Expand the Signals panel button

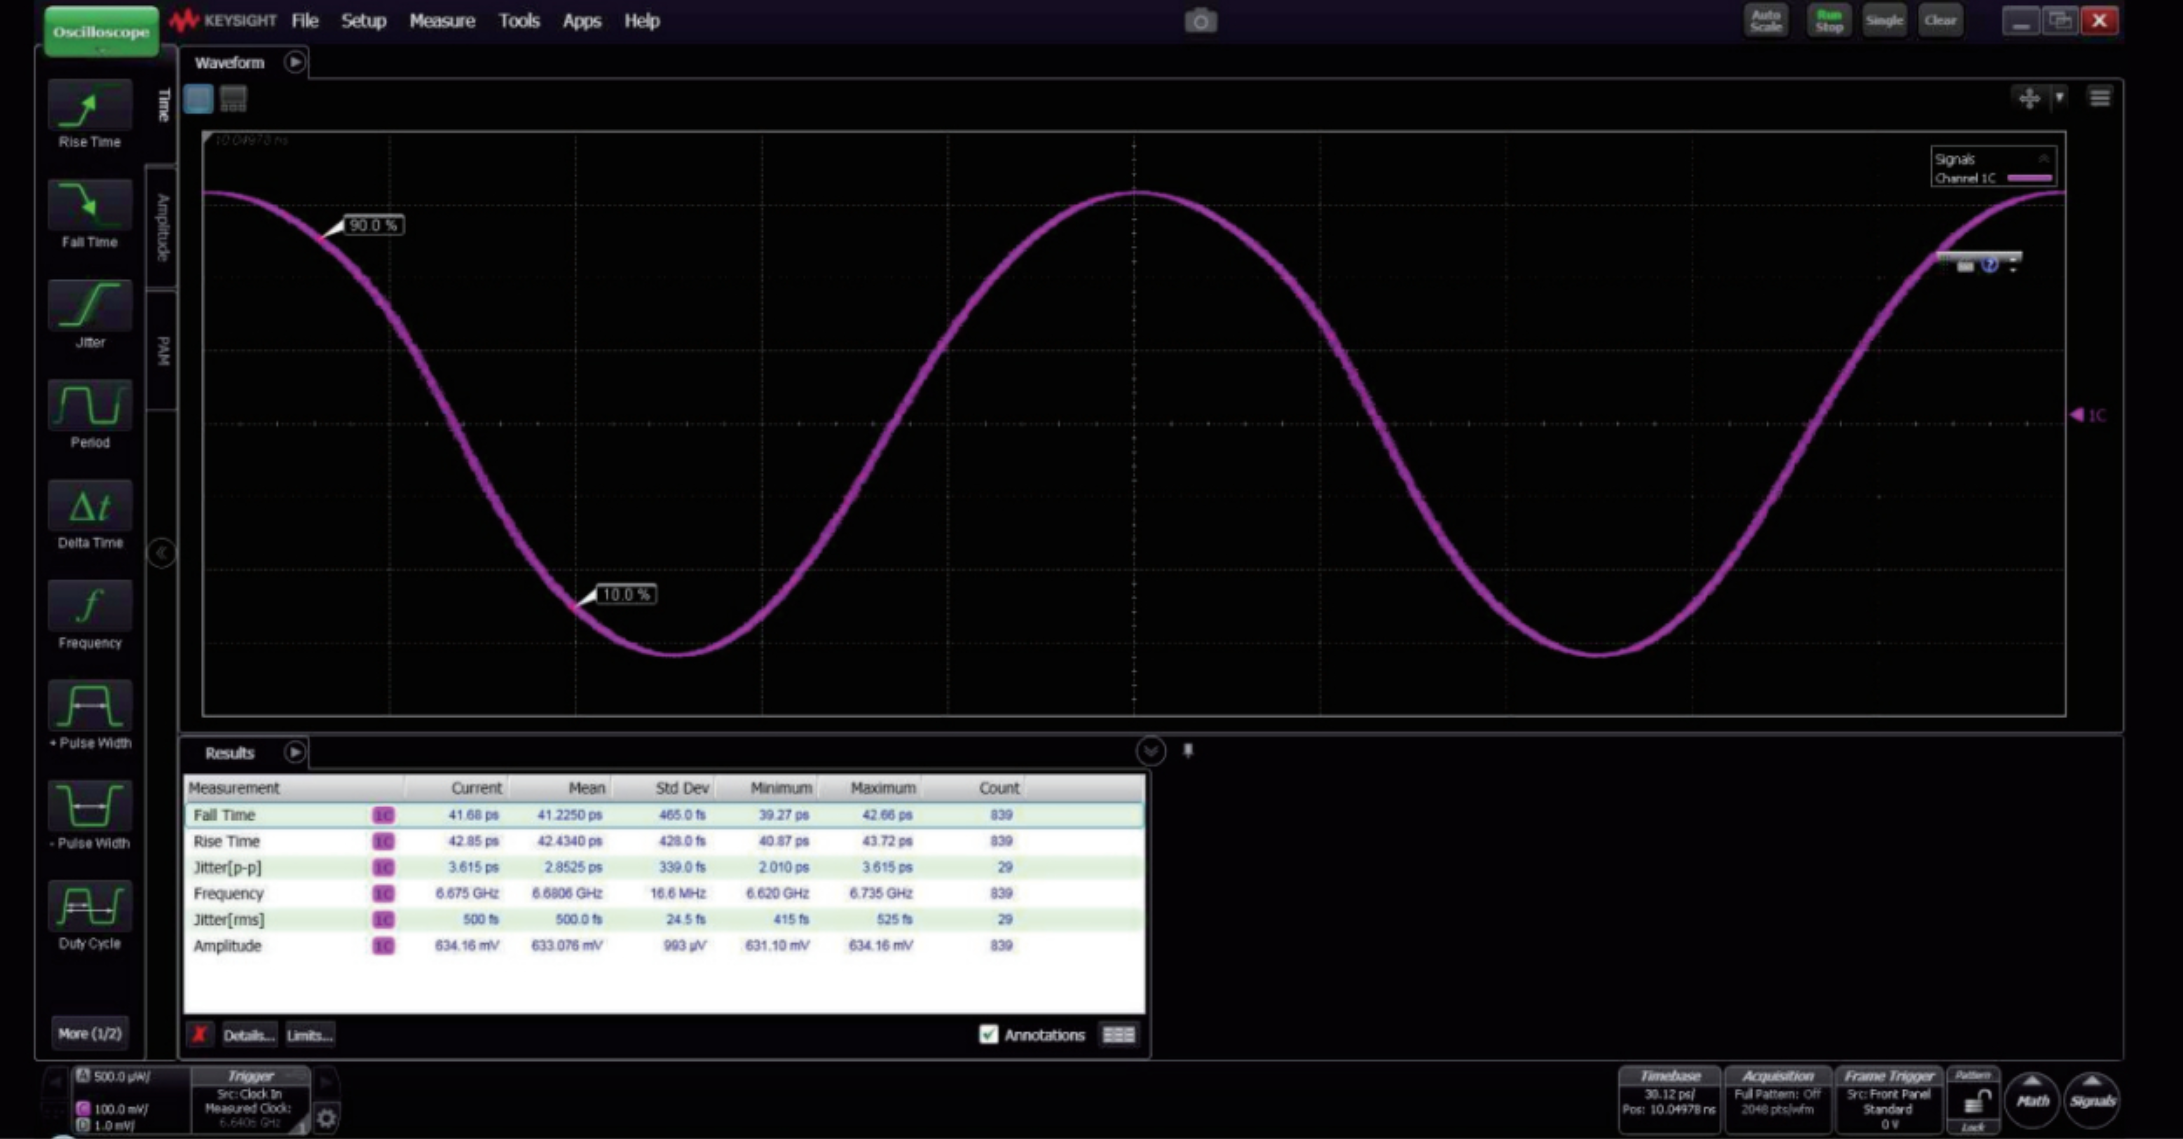click(2092, 1100)
